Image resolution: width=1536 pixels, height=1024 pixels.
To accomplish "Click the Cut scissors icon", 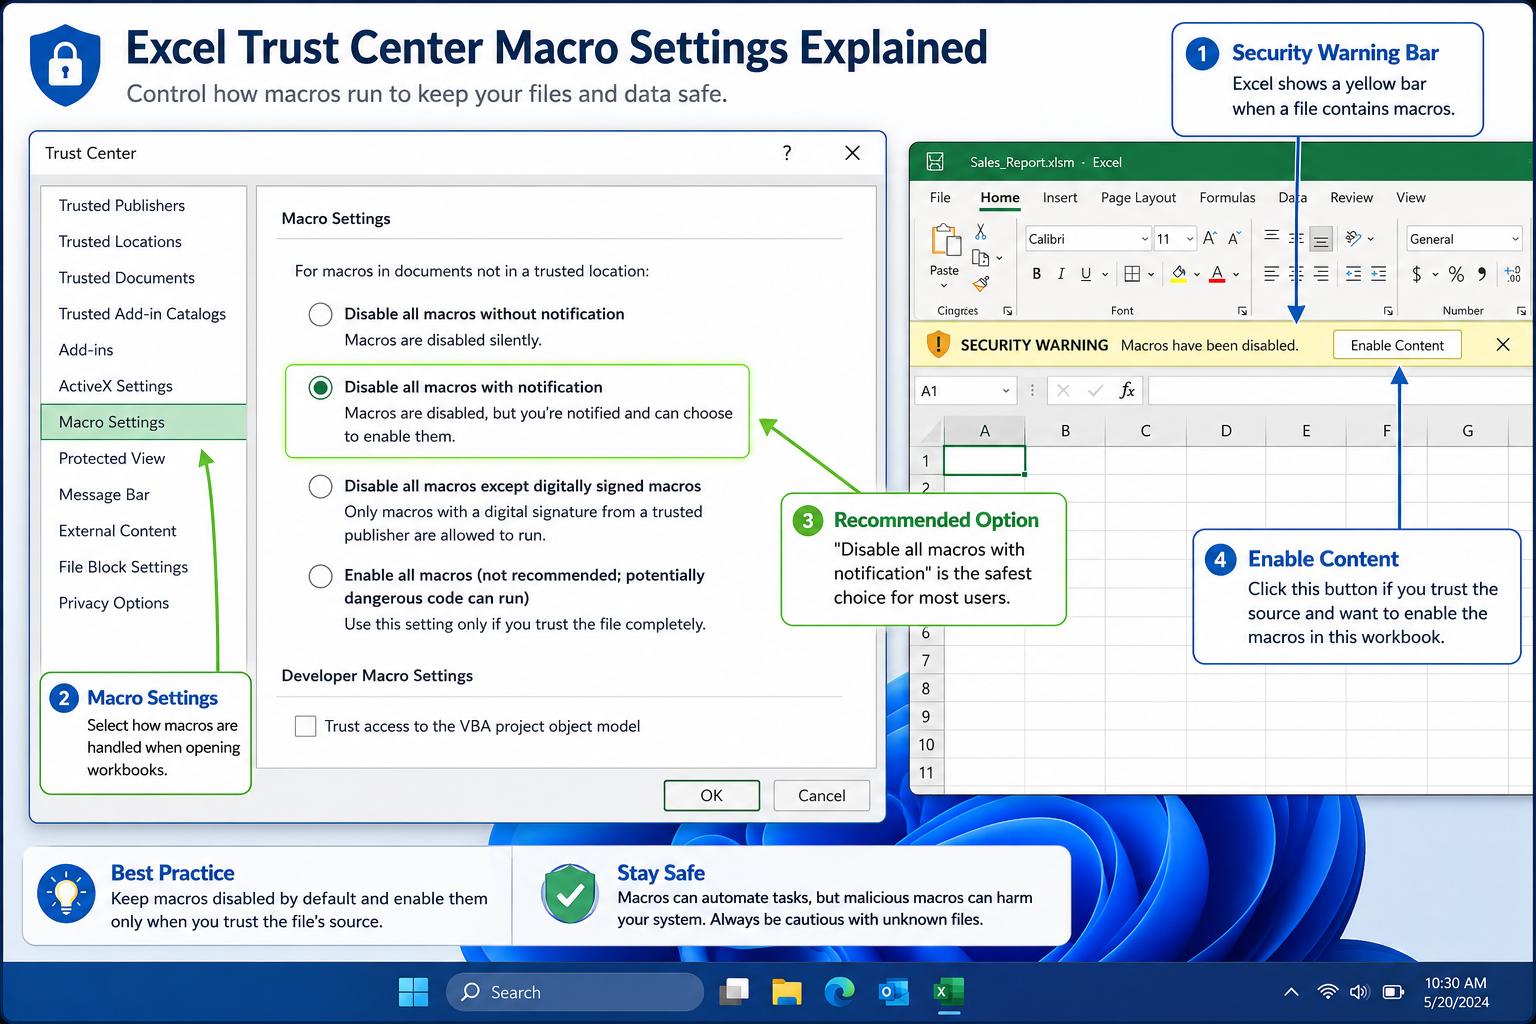I will (x=981, y=232).
